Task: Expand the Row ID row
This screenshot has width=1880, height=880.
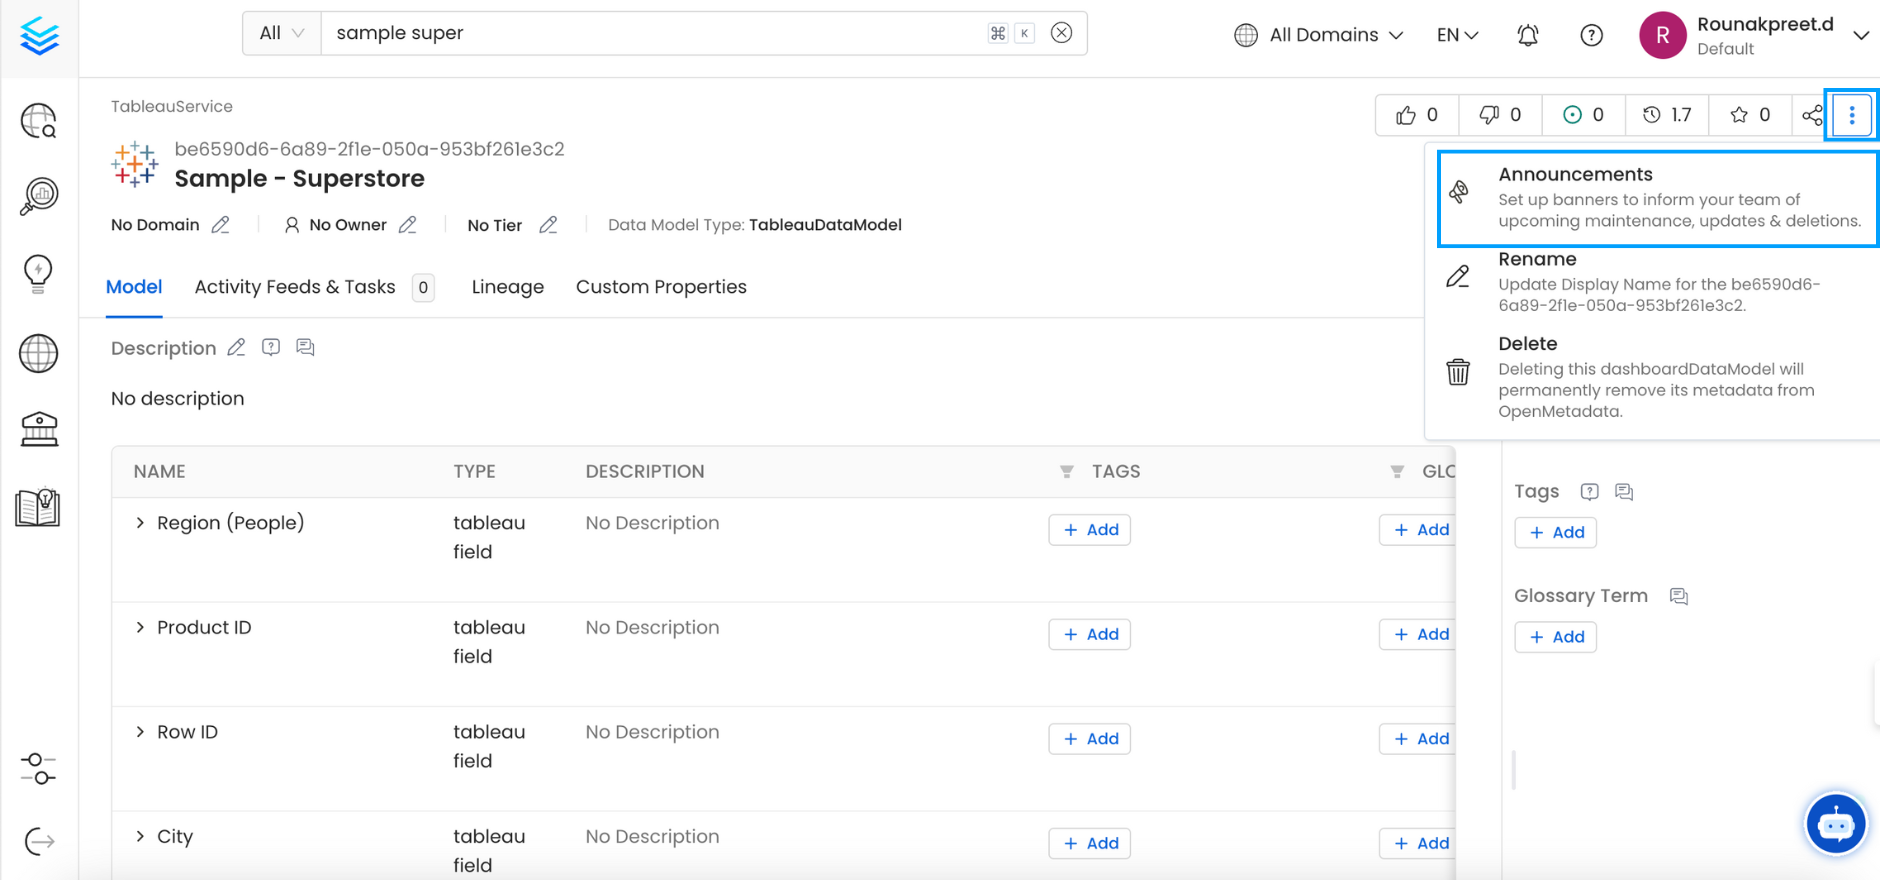Action: [x=140, y=732]
